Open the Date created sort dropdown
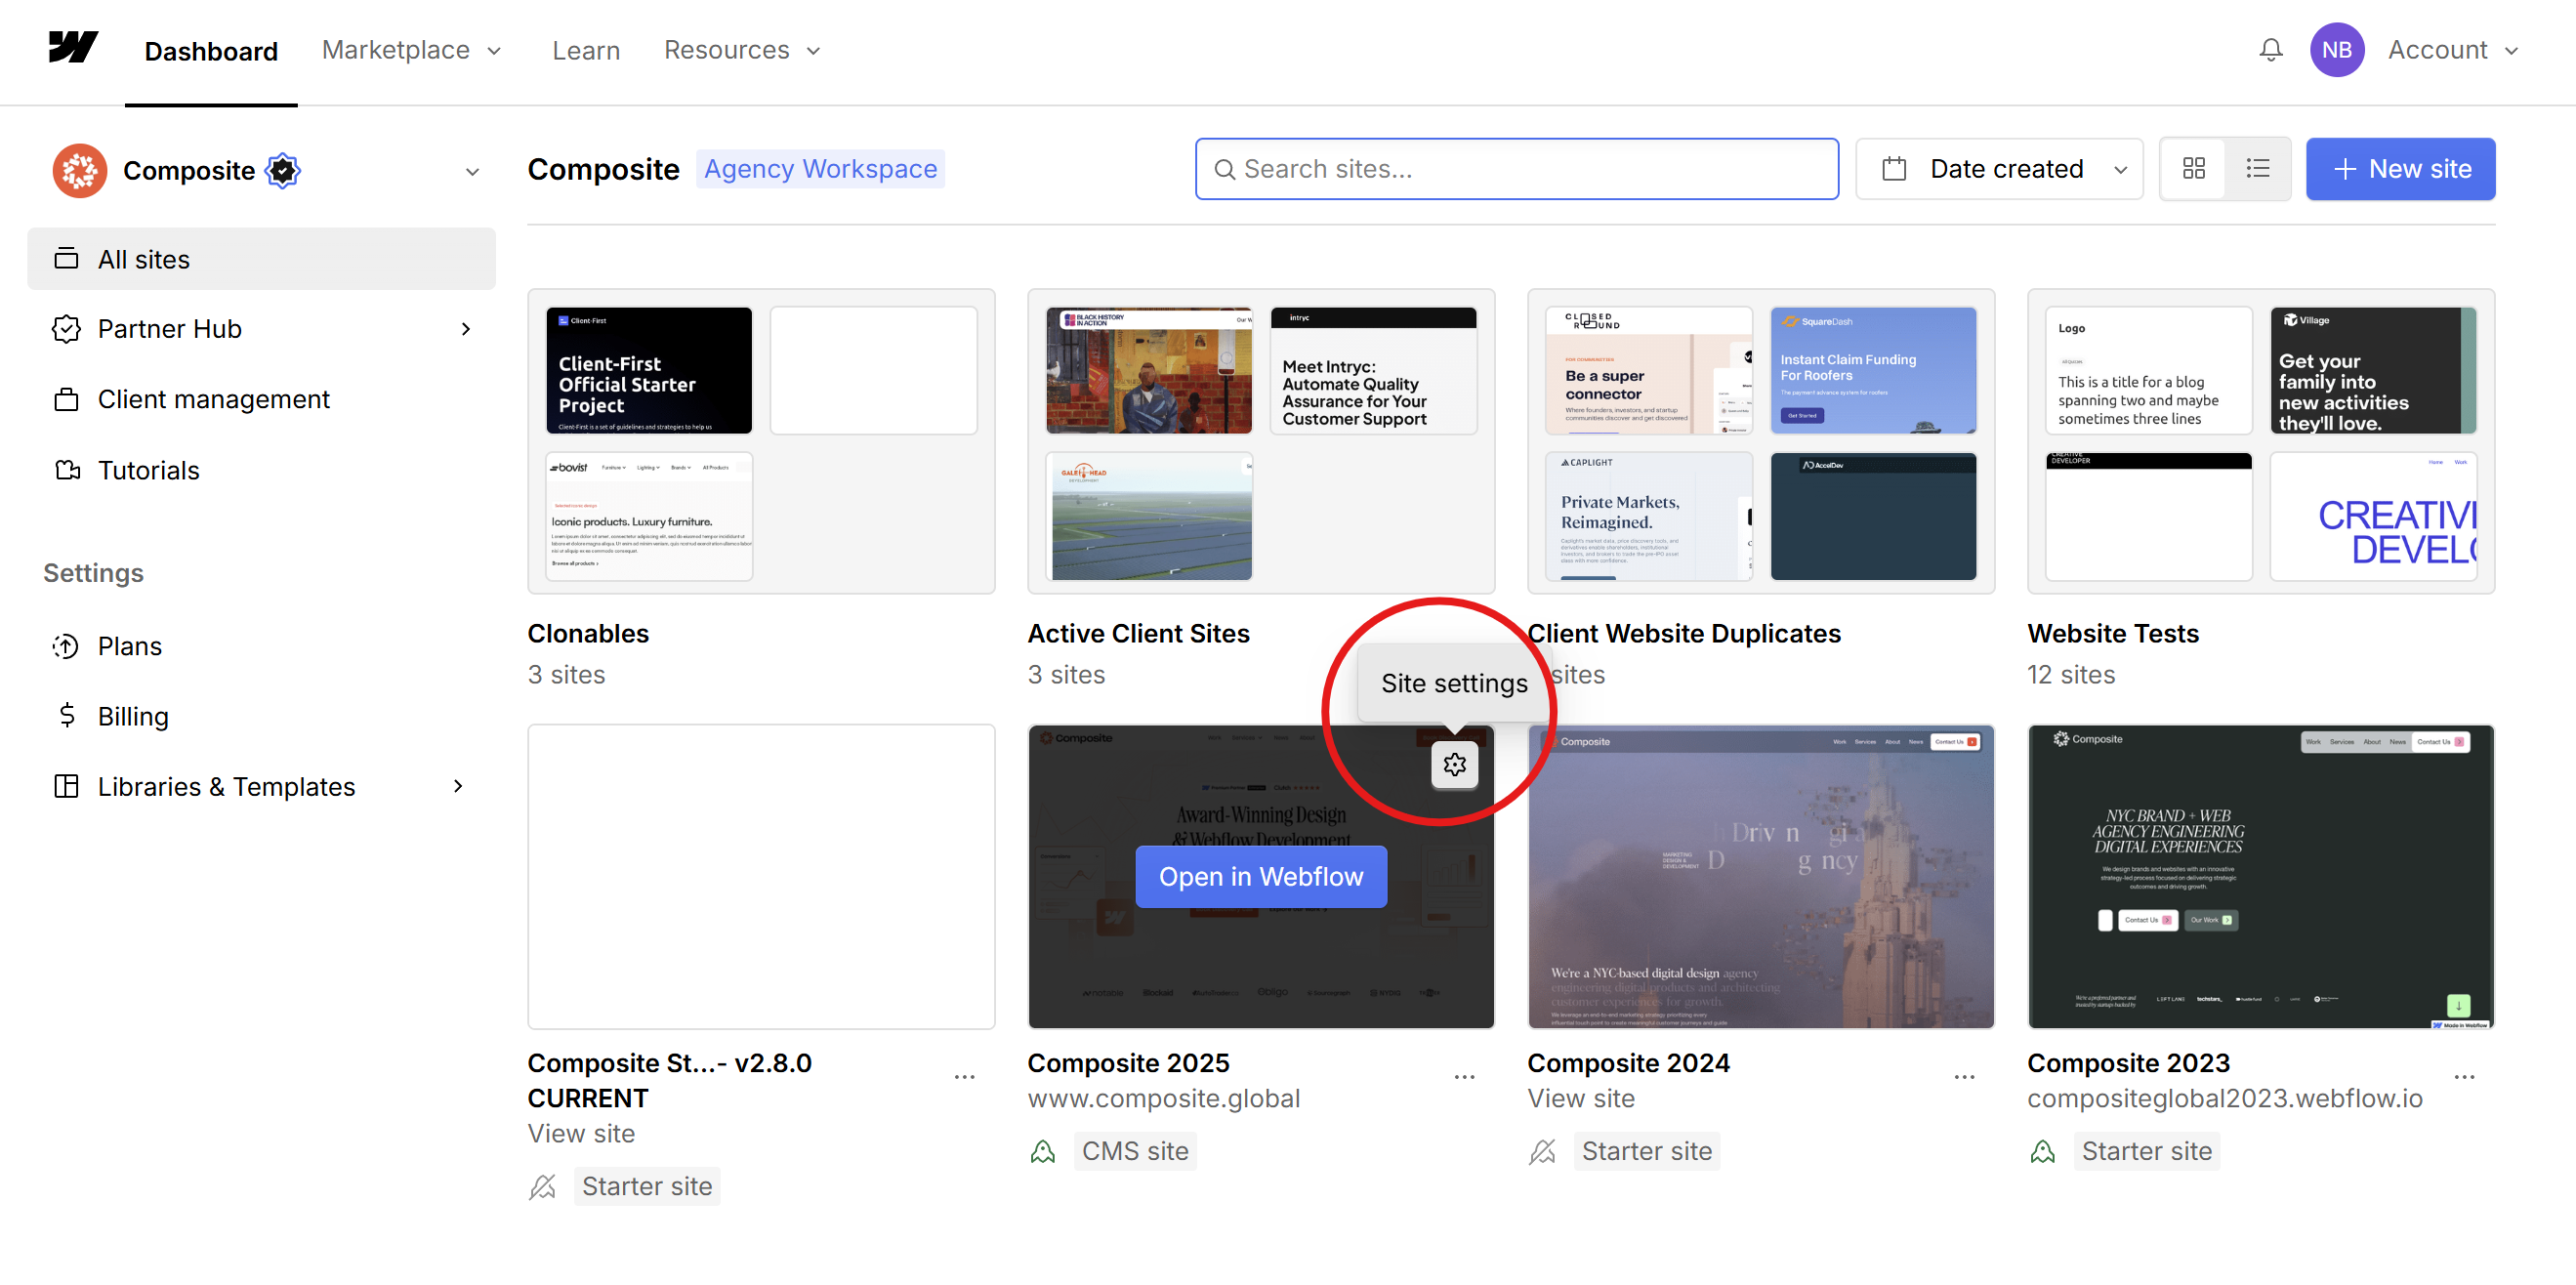 point(2003,168)
